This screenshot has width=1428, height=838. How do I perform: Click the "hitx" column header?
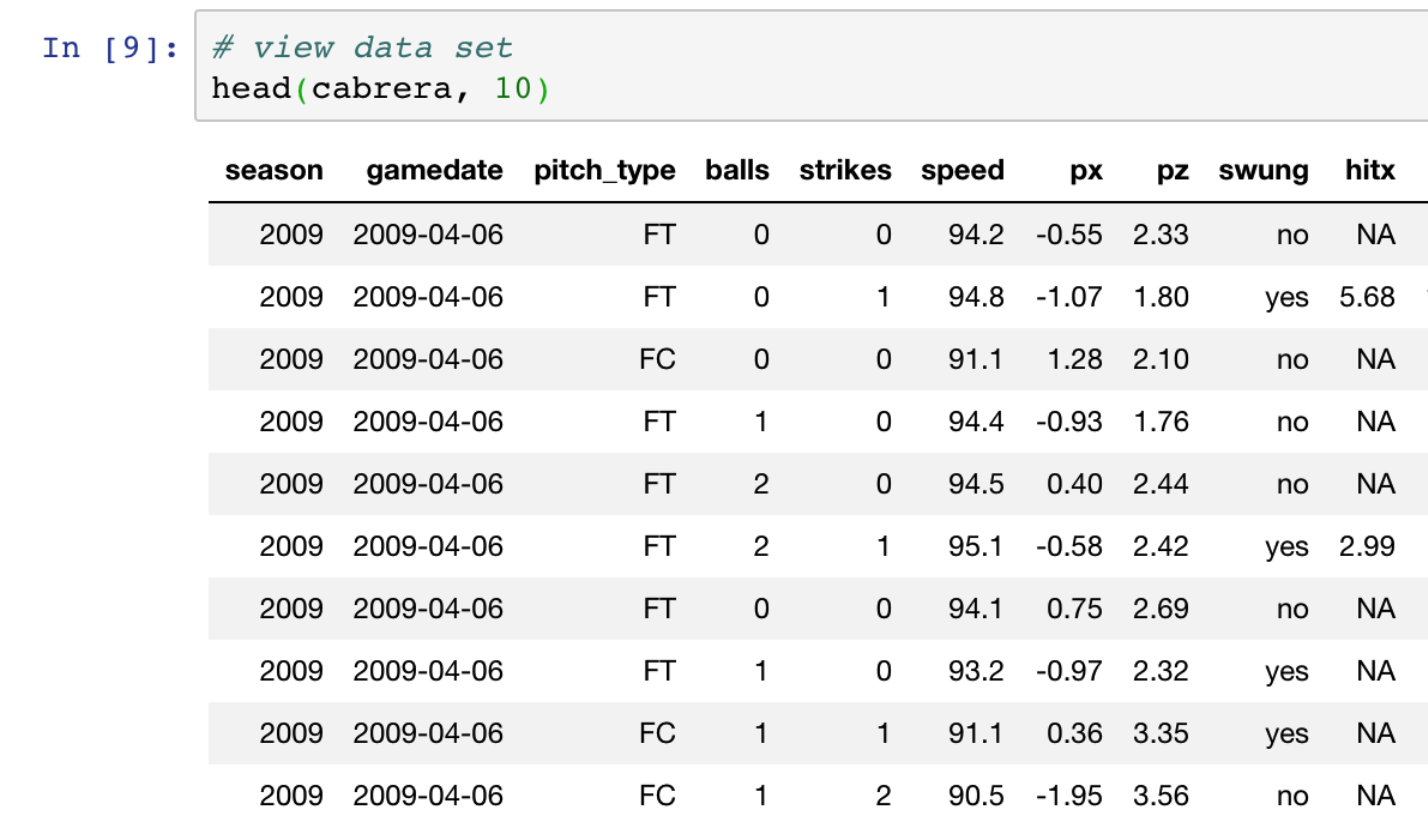point(1370,171)
